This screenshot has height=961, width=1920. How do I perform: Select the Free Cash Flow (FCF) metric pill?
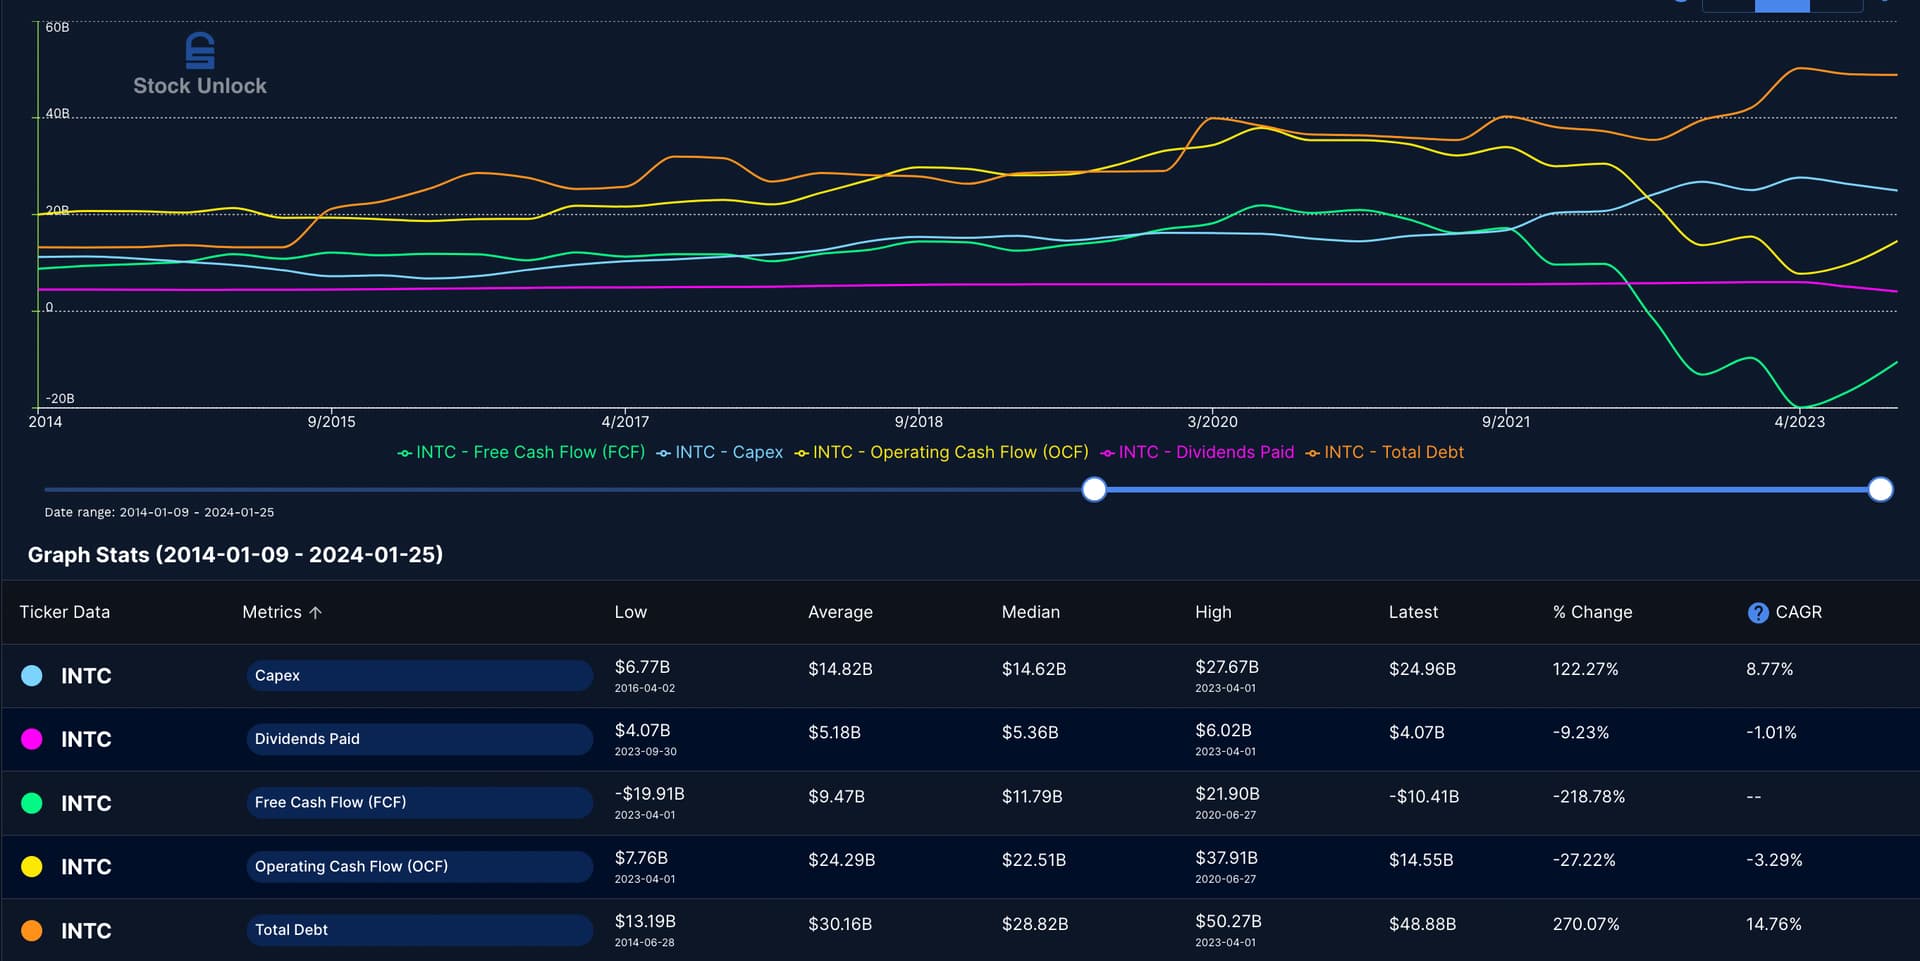(x=420, y=802)
